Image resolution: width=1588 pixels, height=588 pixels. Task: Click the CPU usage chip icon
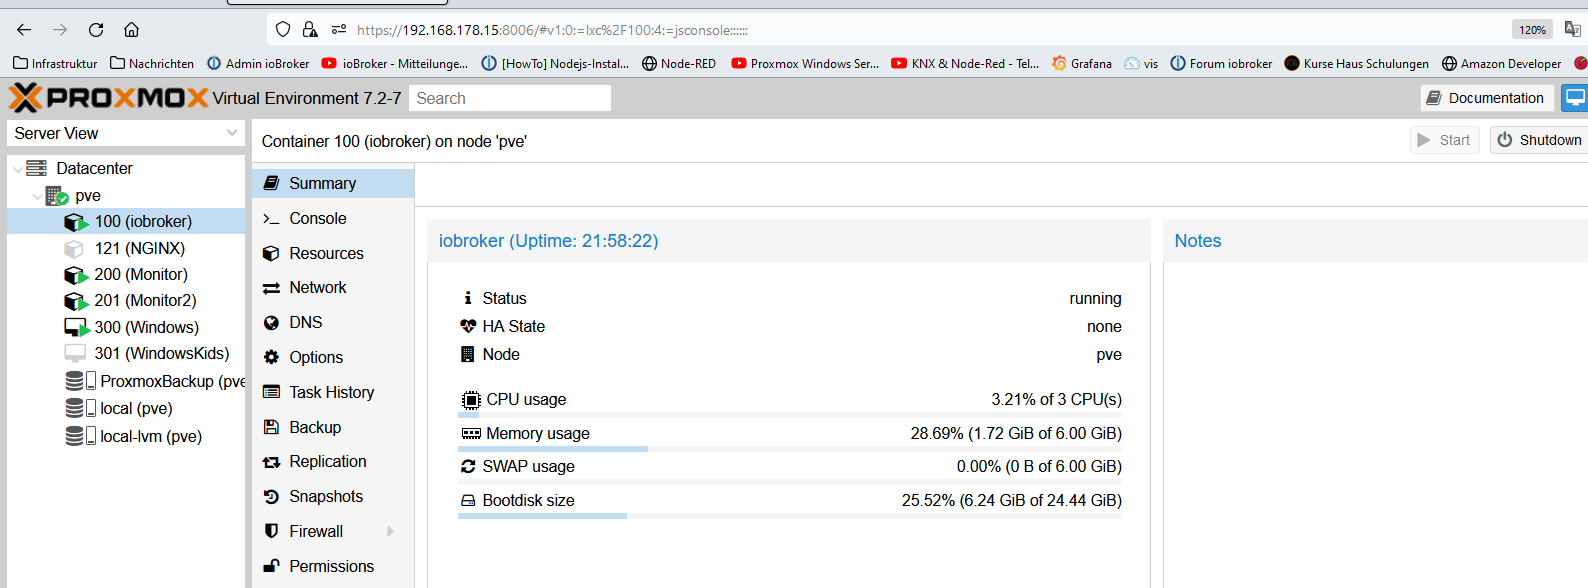point(471,400)
